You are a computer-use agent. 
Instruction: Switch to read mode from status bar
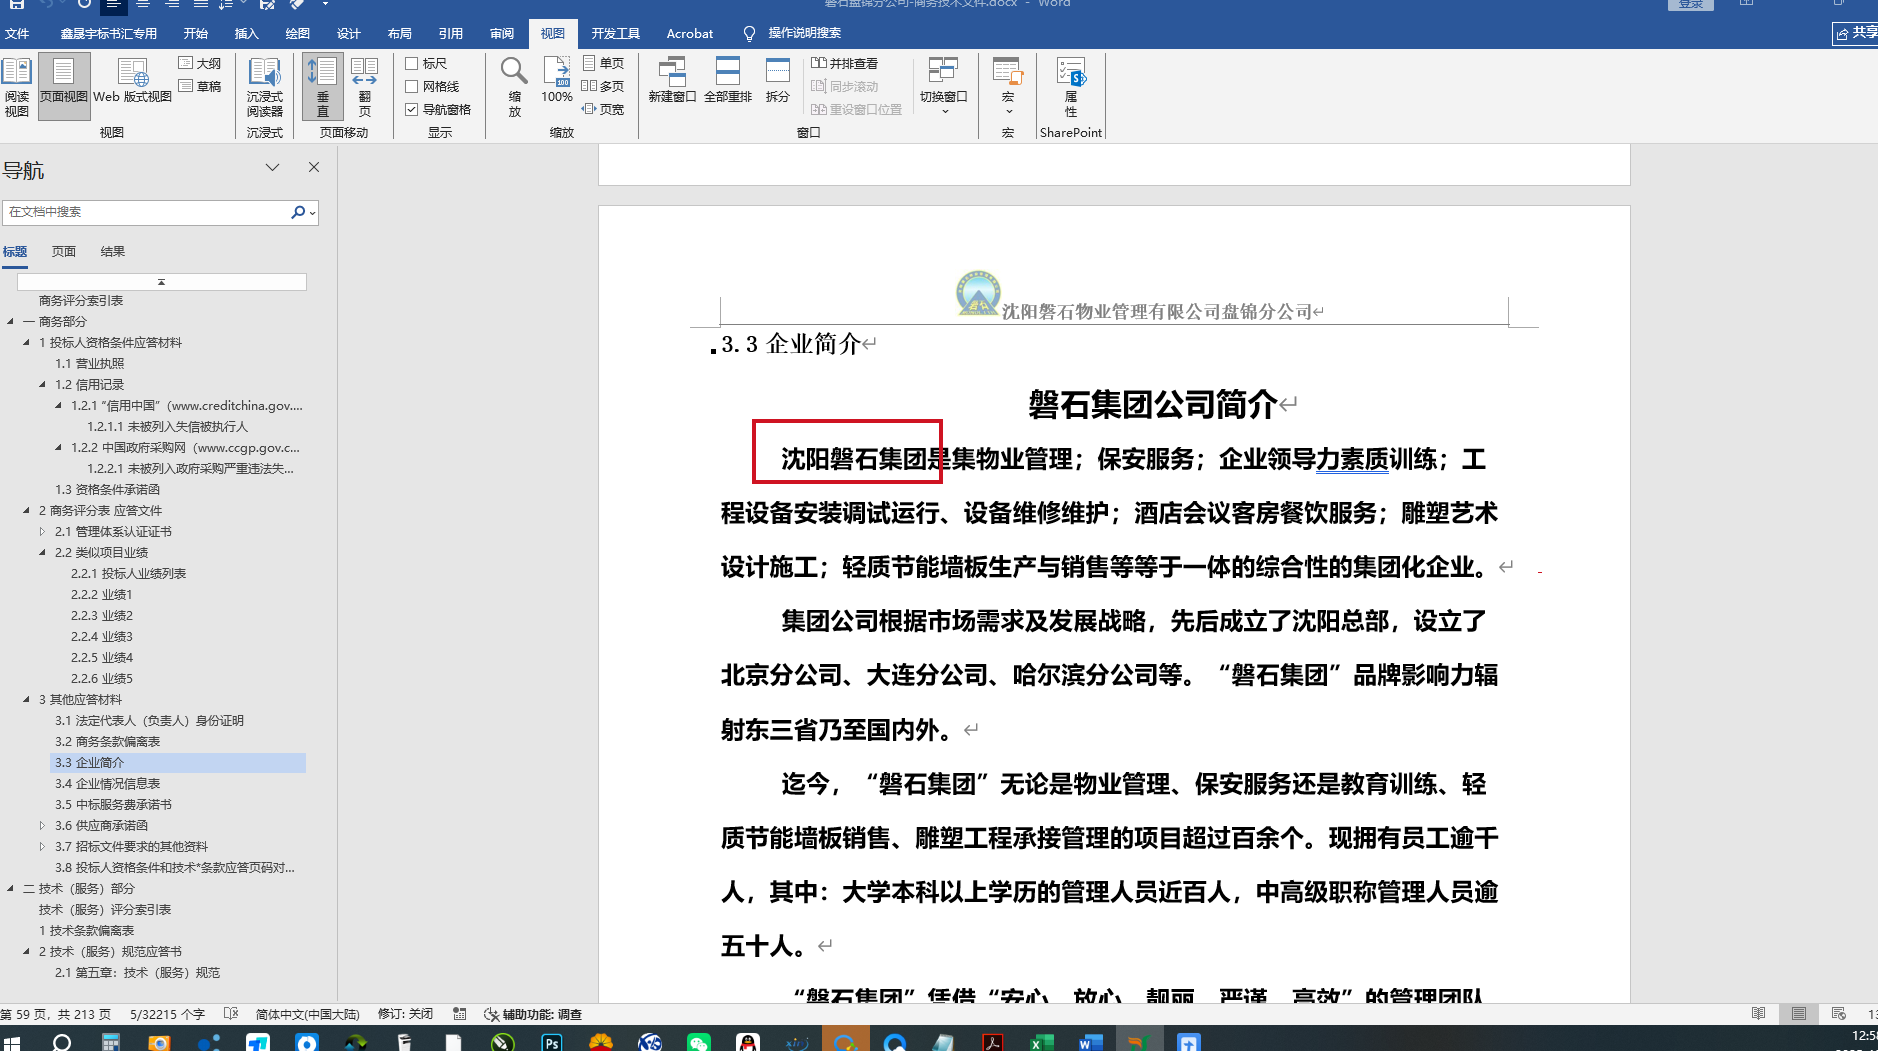pyautogui.click(x=1758, y=1014)
